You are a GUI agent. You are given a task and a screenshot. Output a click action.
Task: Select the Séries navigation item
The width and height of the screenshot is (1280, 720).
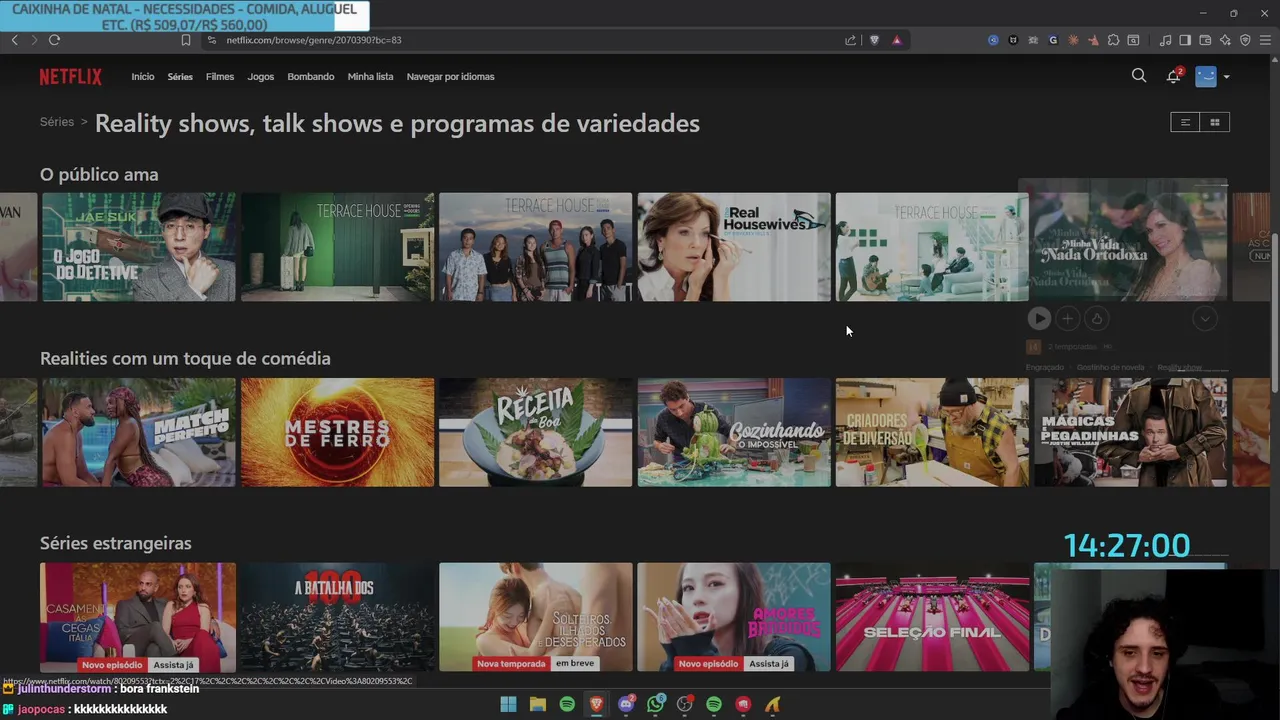click(x=180, y=77)
